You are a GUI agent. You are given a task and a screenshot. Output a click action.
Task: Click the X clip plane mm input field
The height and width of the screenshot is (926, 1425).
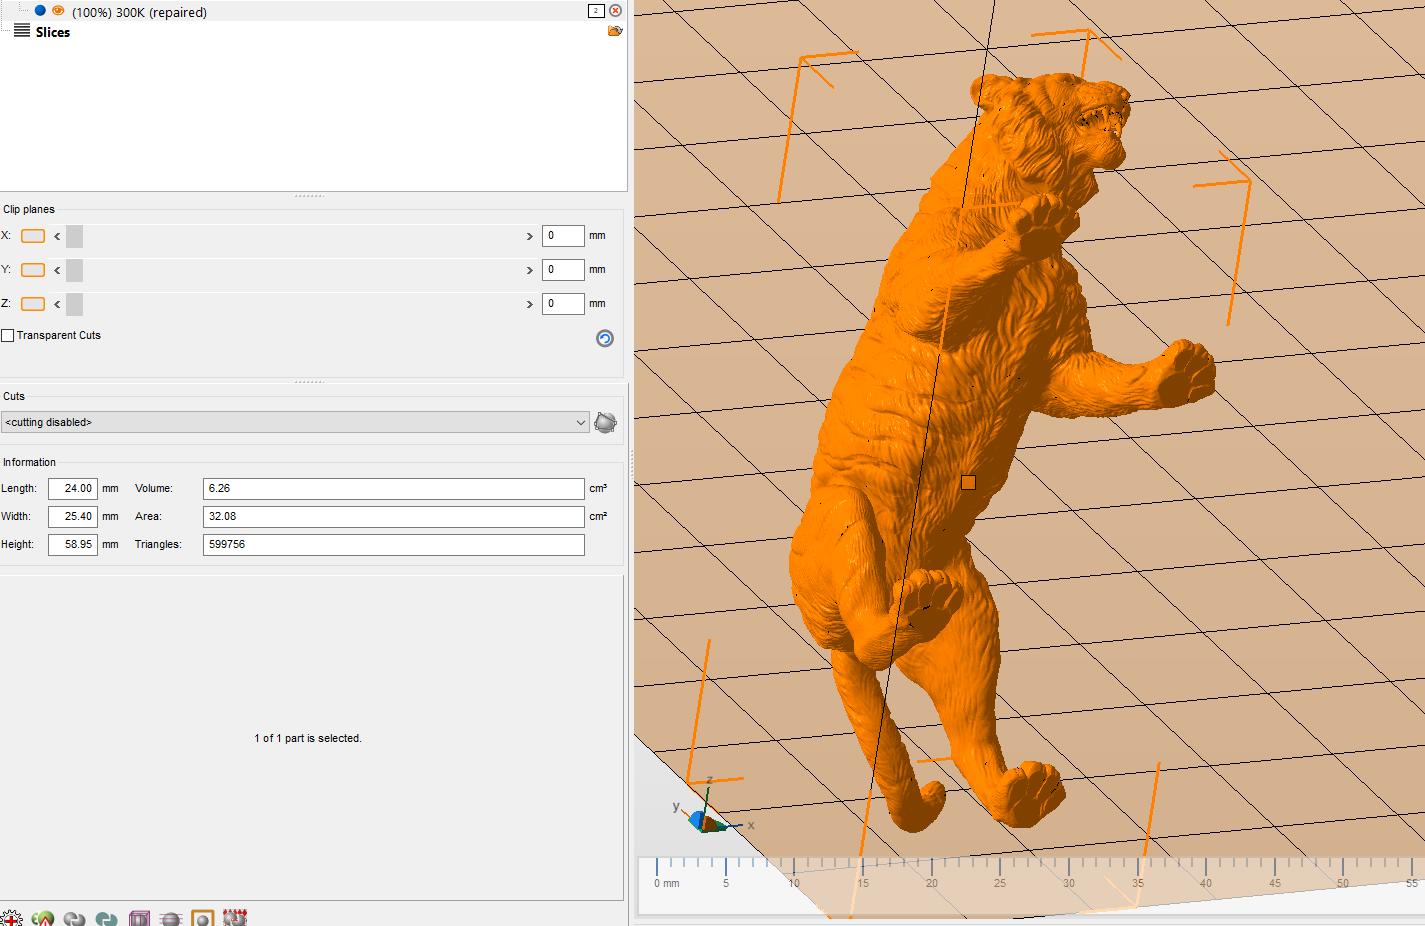tap(562, 236)
